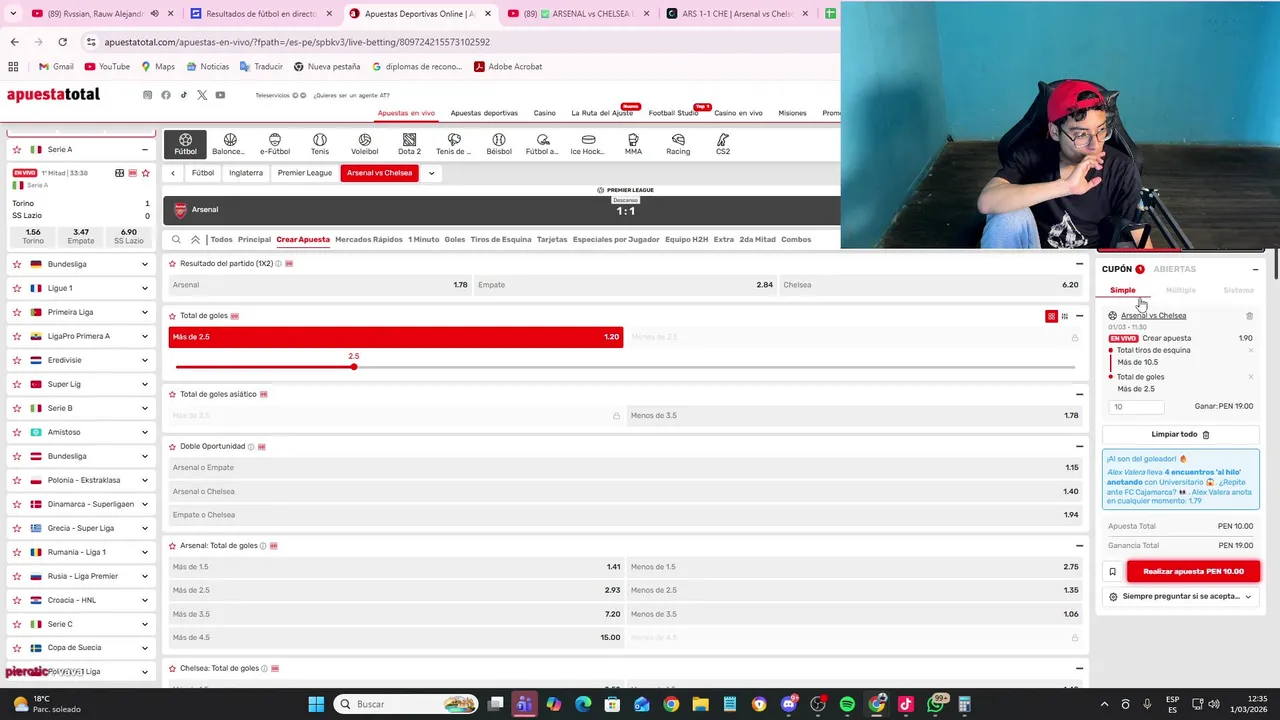Click Realizar apuesta PEN 10.00 button
Viewport: 1280px width, 720px height.
pyautogui.click(x=1193, y=572)
